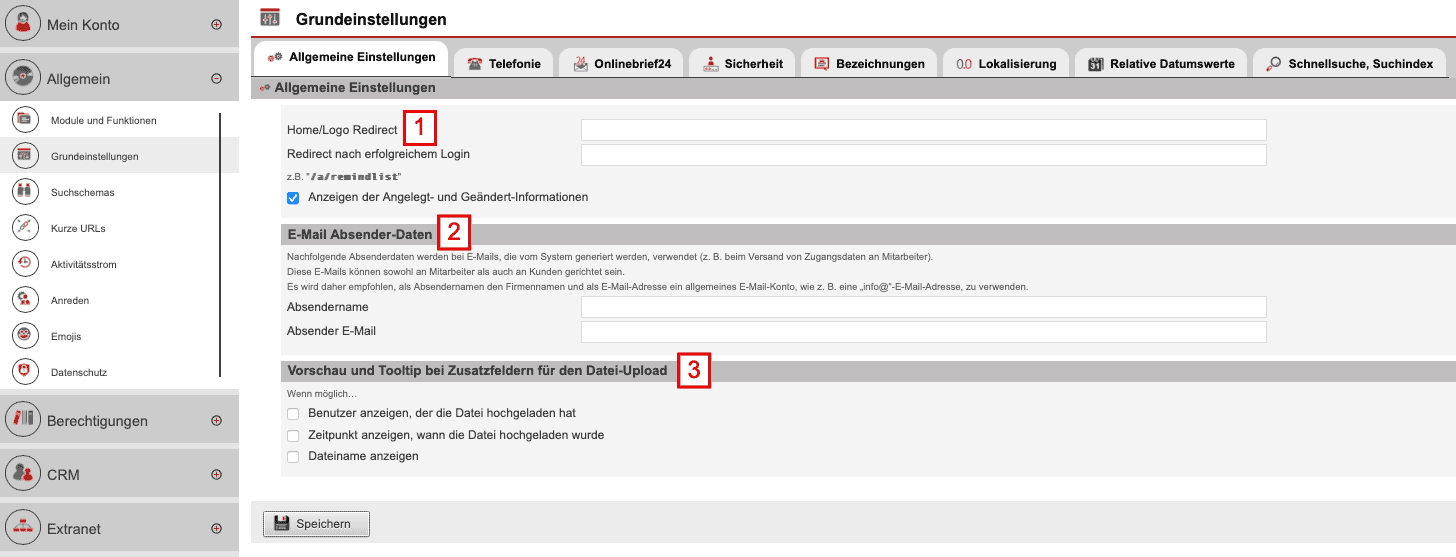Open the Emojis smiley icon
Image resolution: width=1456 pixels, height=557 pixels.
coord(24,335)
